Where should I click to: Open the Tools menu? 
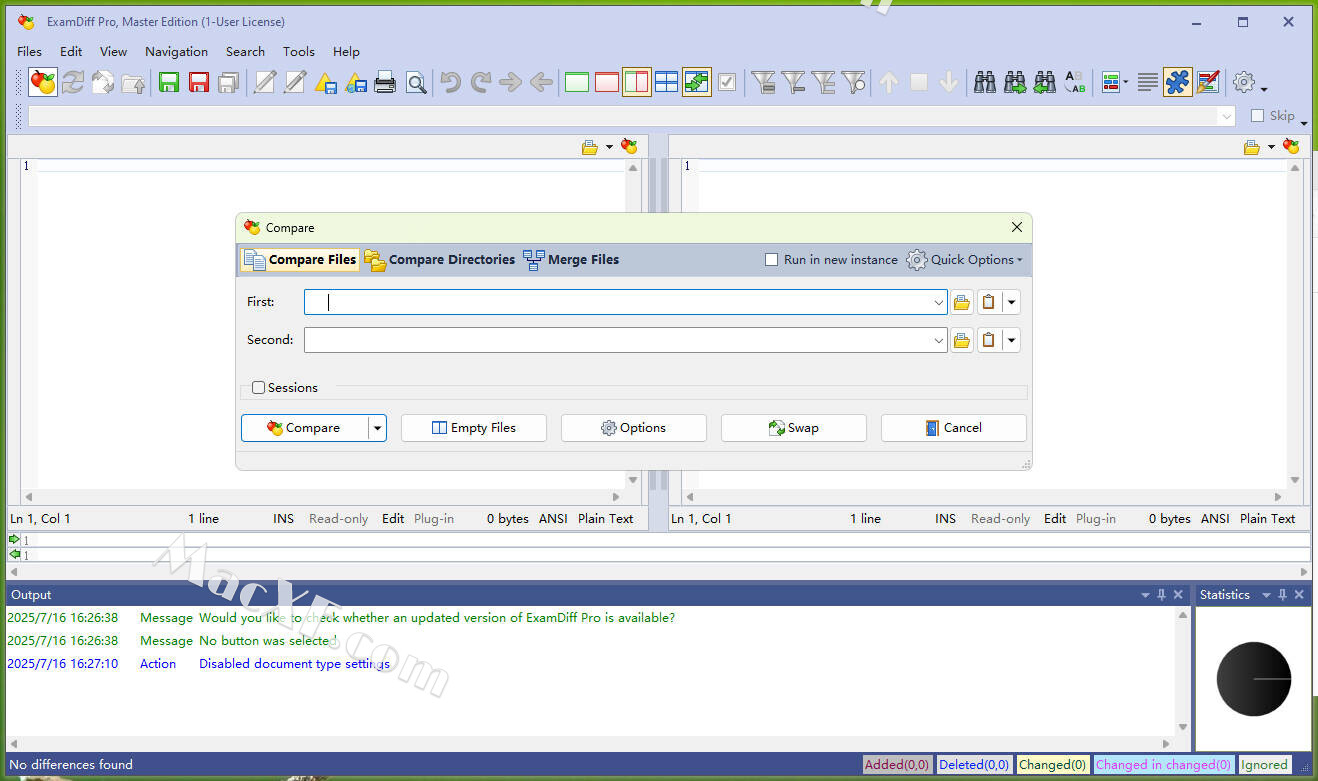(299, 52)
